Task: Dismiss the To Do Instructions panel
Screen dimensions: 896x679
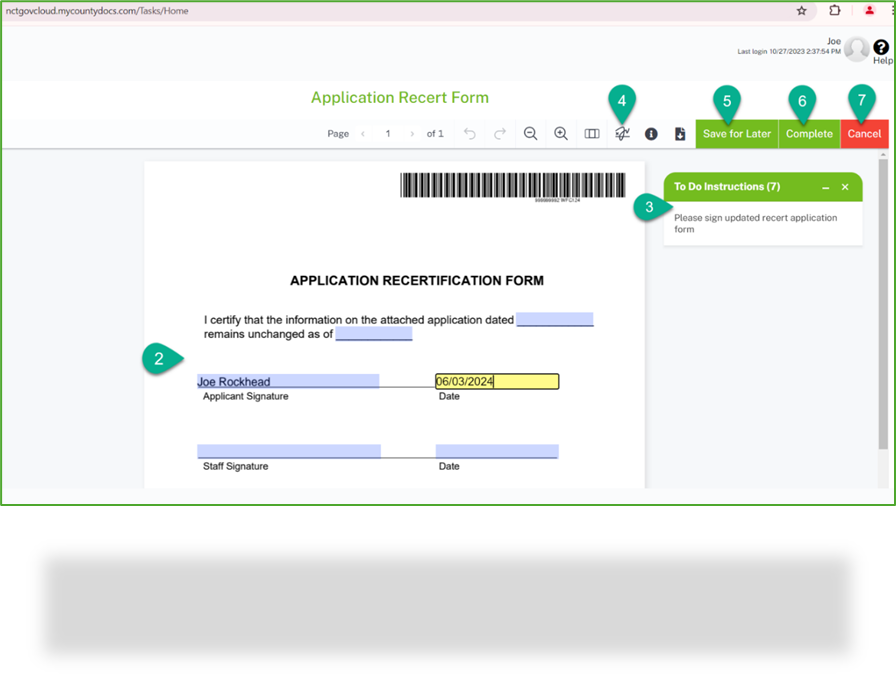Action: [844, 187]
